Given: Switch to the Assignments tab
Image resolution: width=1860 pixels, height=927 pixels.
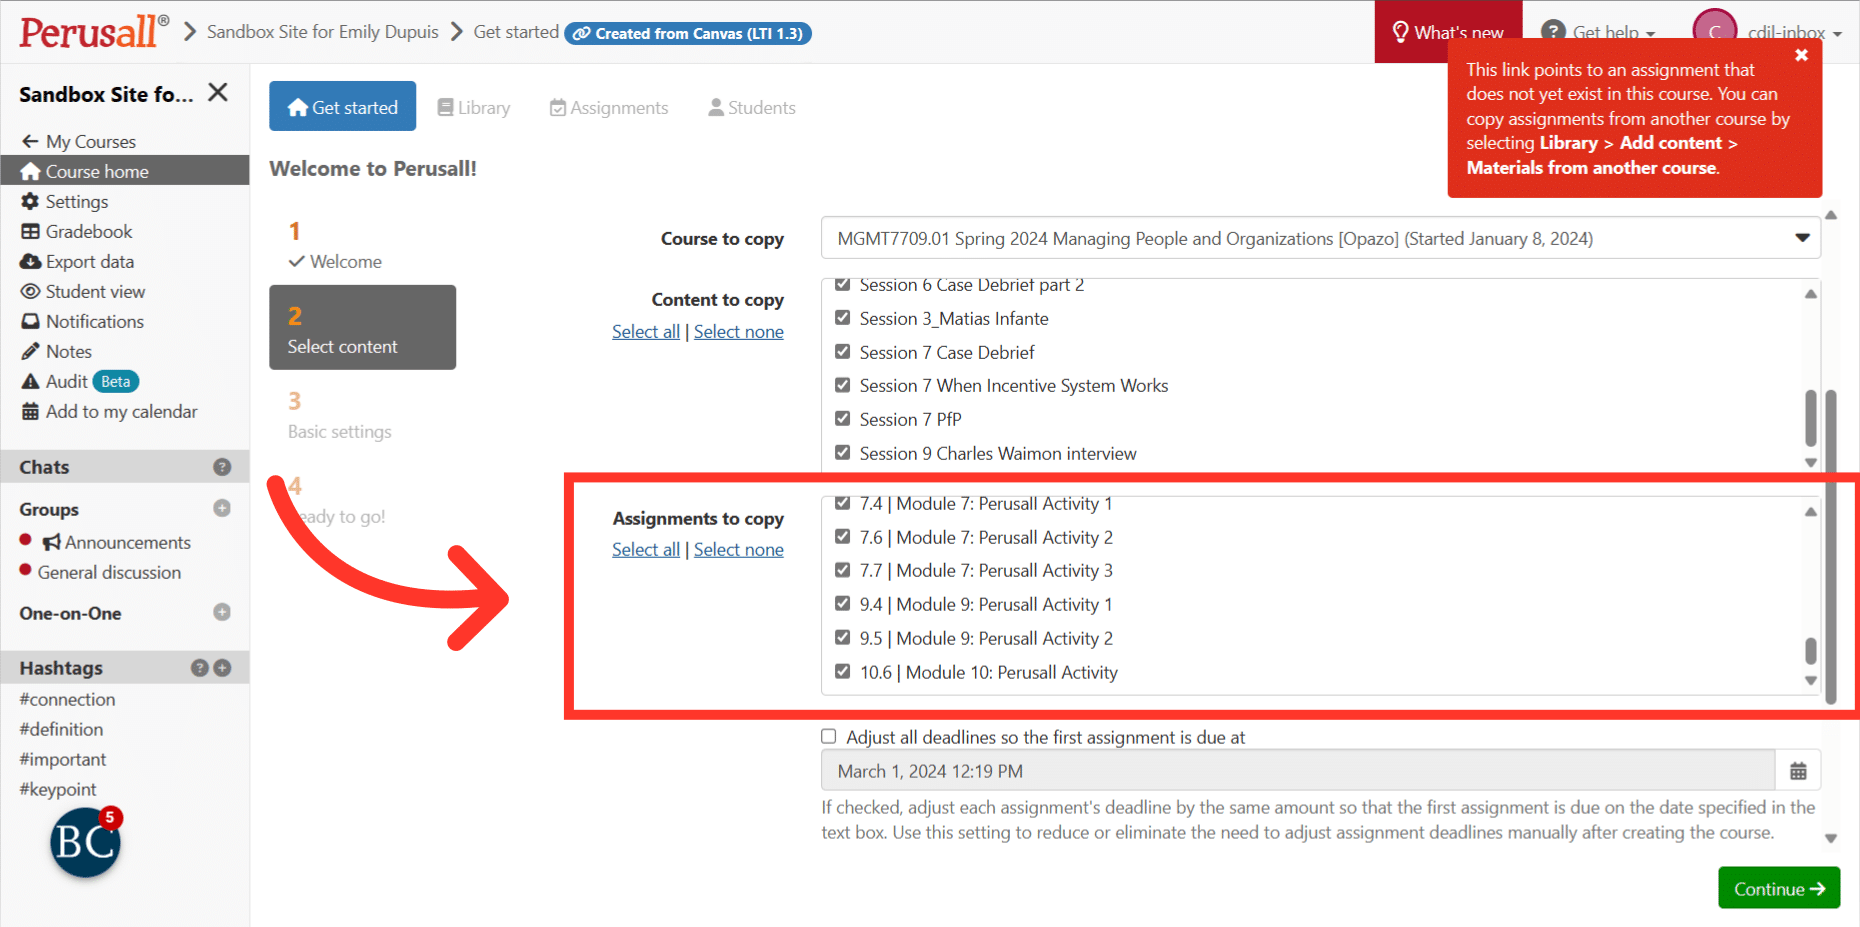Looking at the screenshot, I should point(608,107).
